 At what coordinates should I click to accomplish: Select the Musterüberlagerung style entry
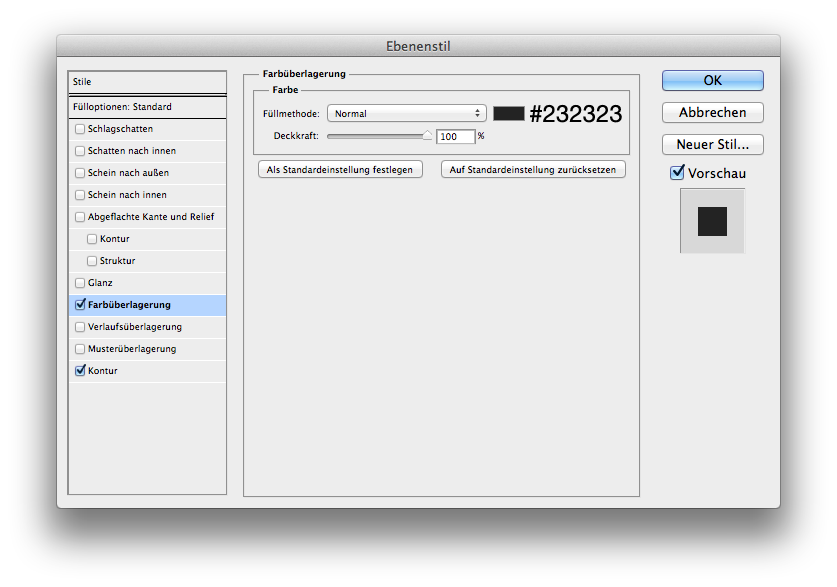click(131, 349)
